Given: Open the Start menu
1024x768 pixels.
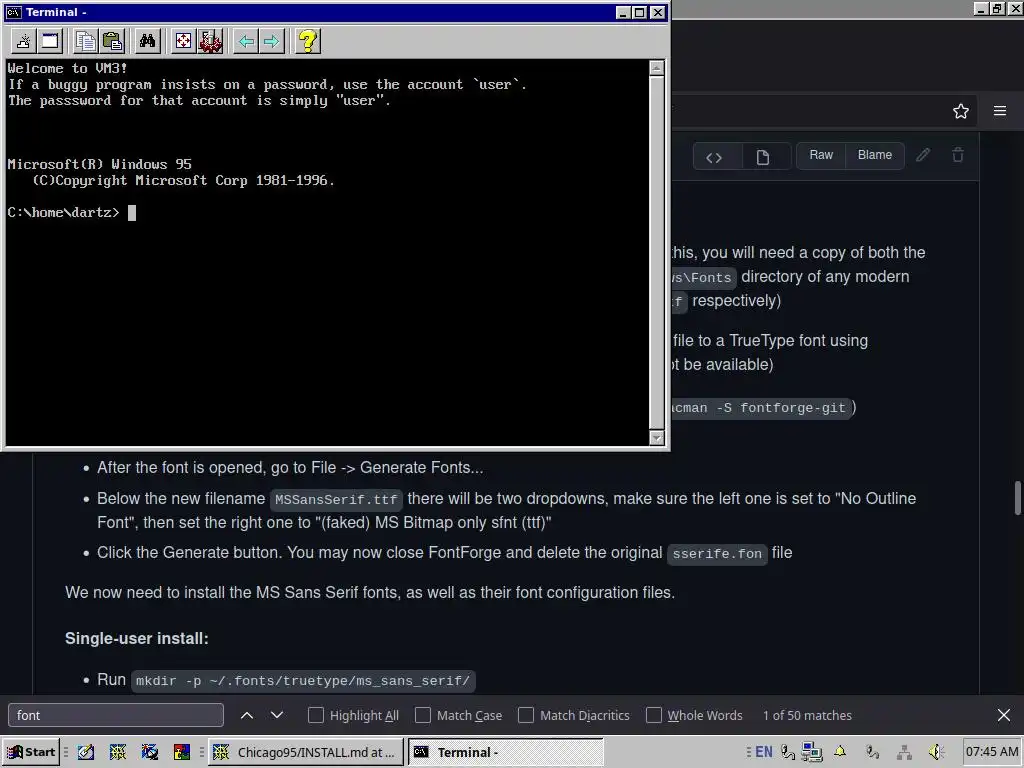Looking at the screenshot, I should (31, 752).
